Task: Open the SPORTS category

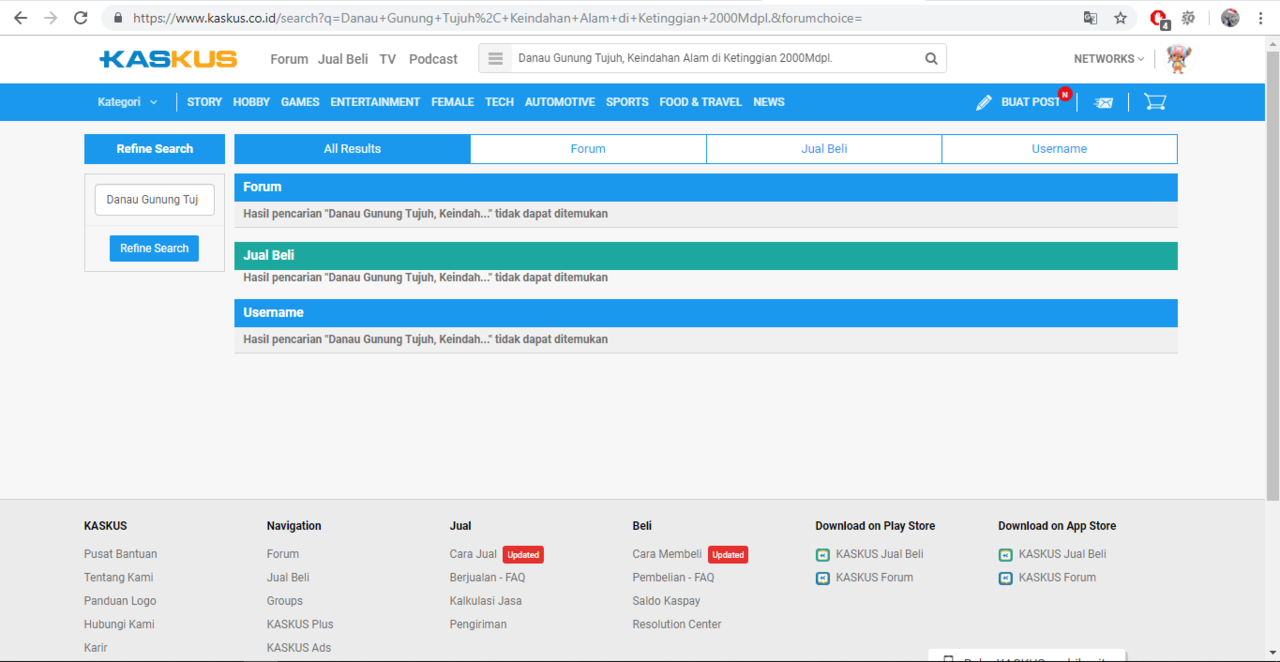Action: (627, 102)
